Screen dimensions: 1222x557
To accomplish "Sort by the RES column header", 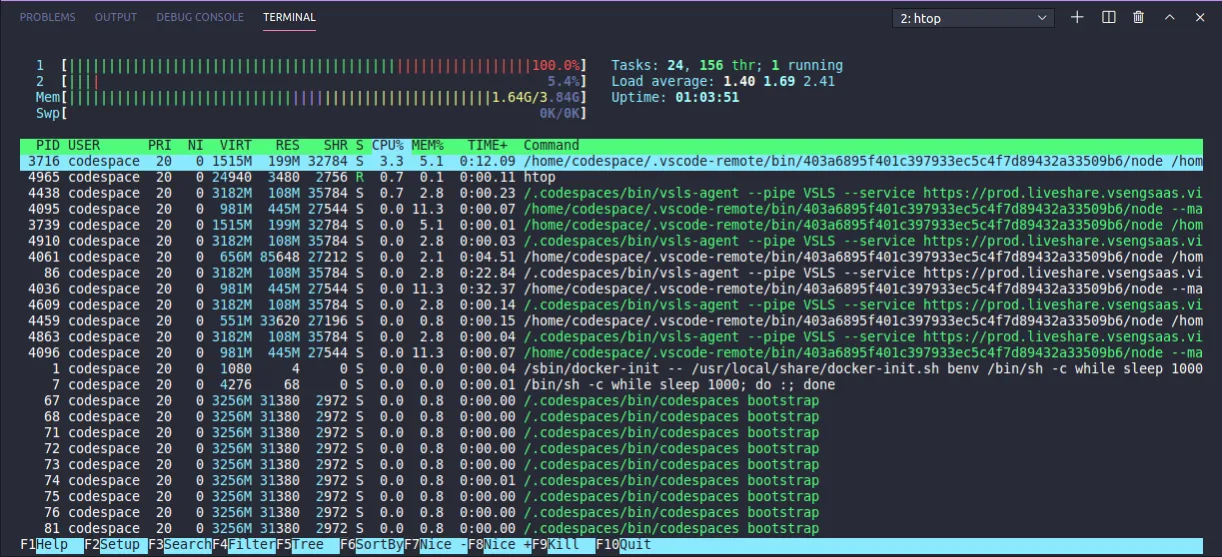I will 288,145.
